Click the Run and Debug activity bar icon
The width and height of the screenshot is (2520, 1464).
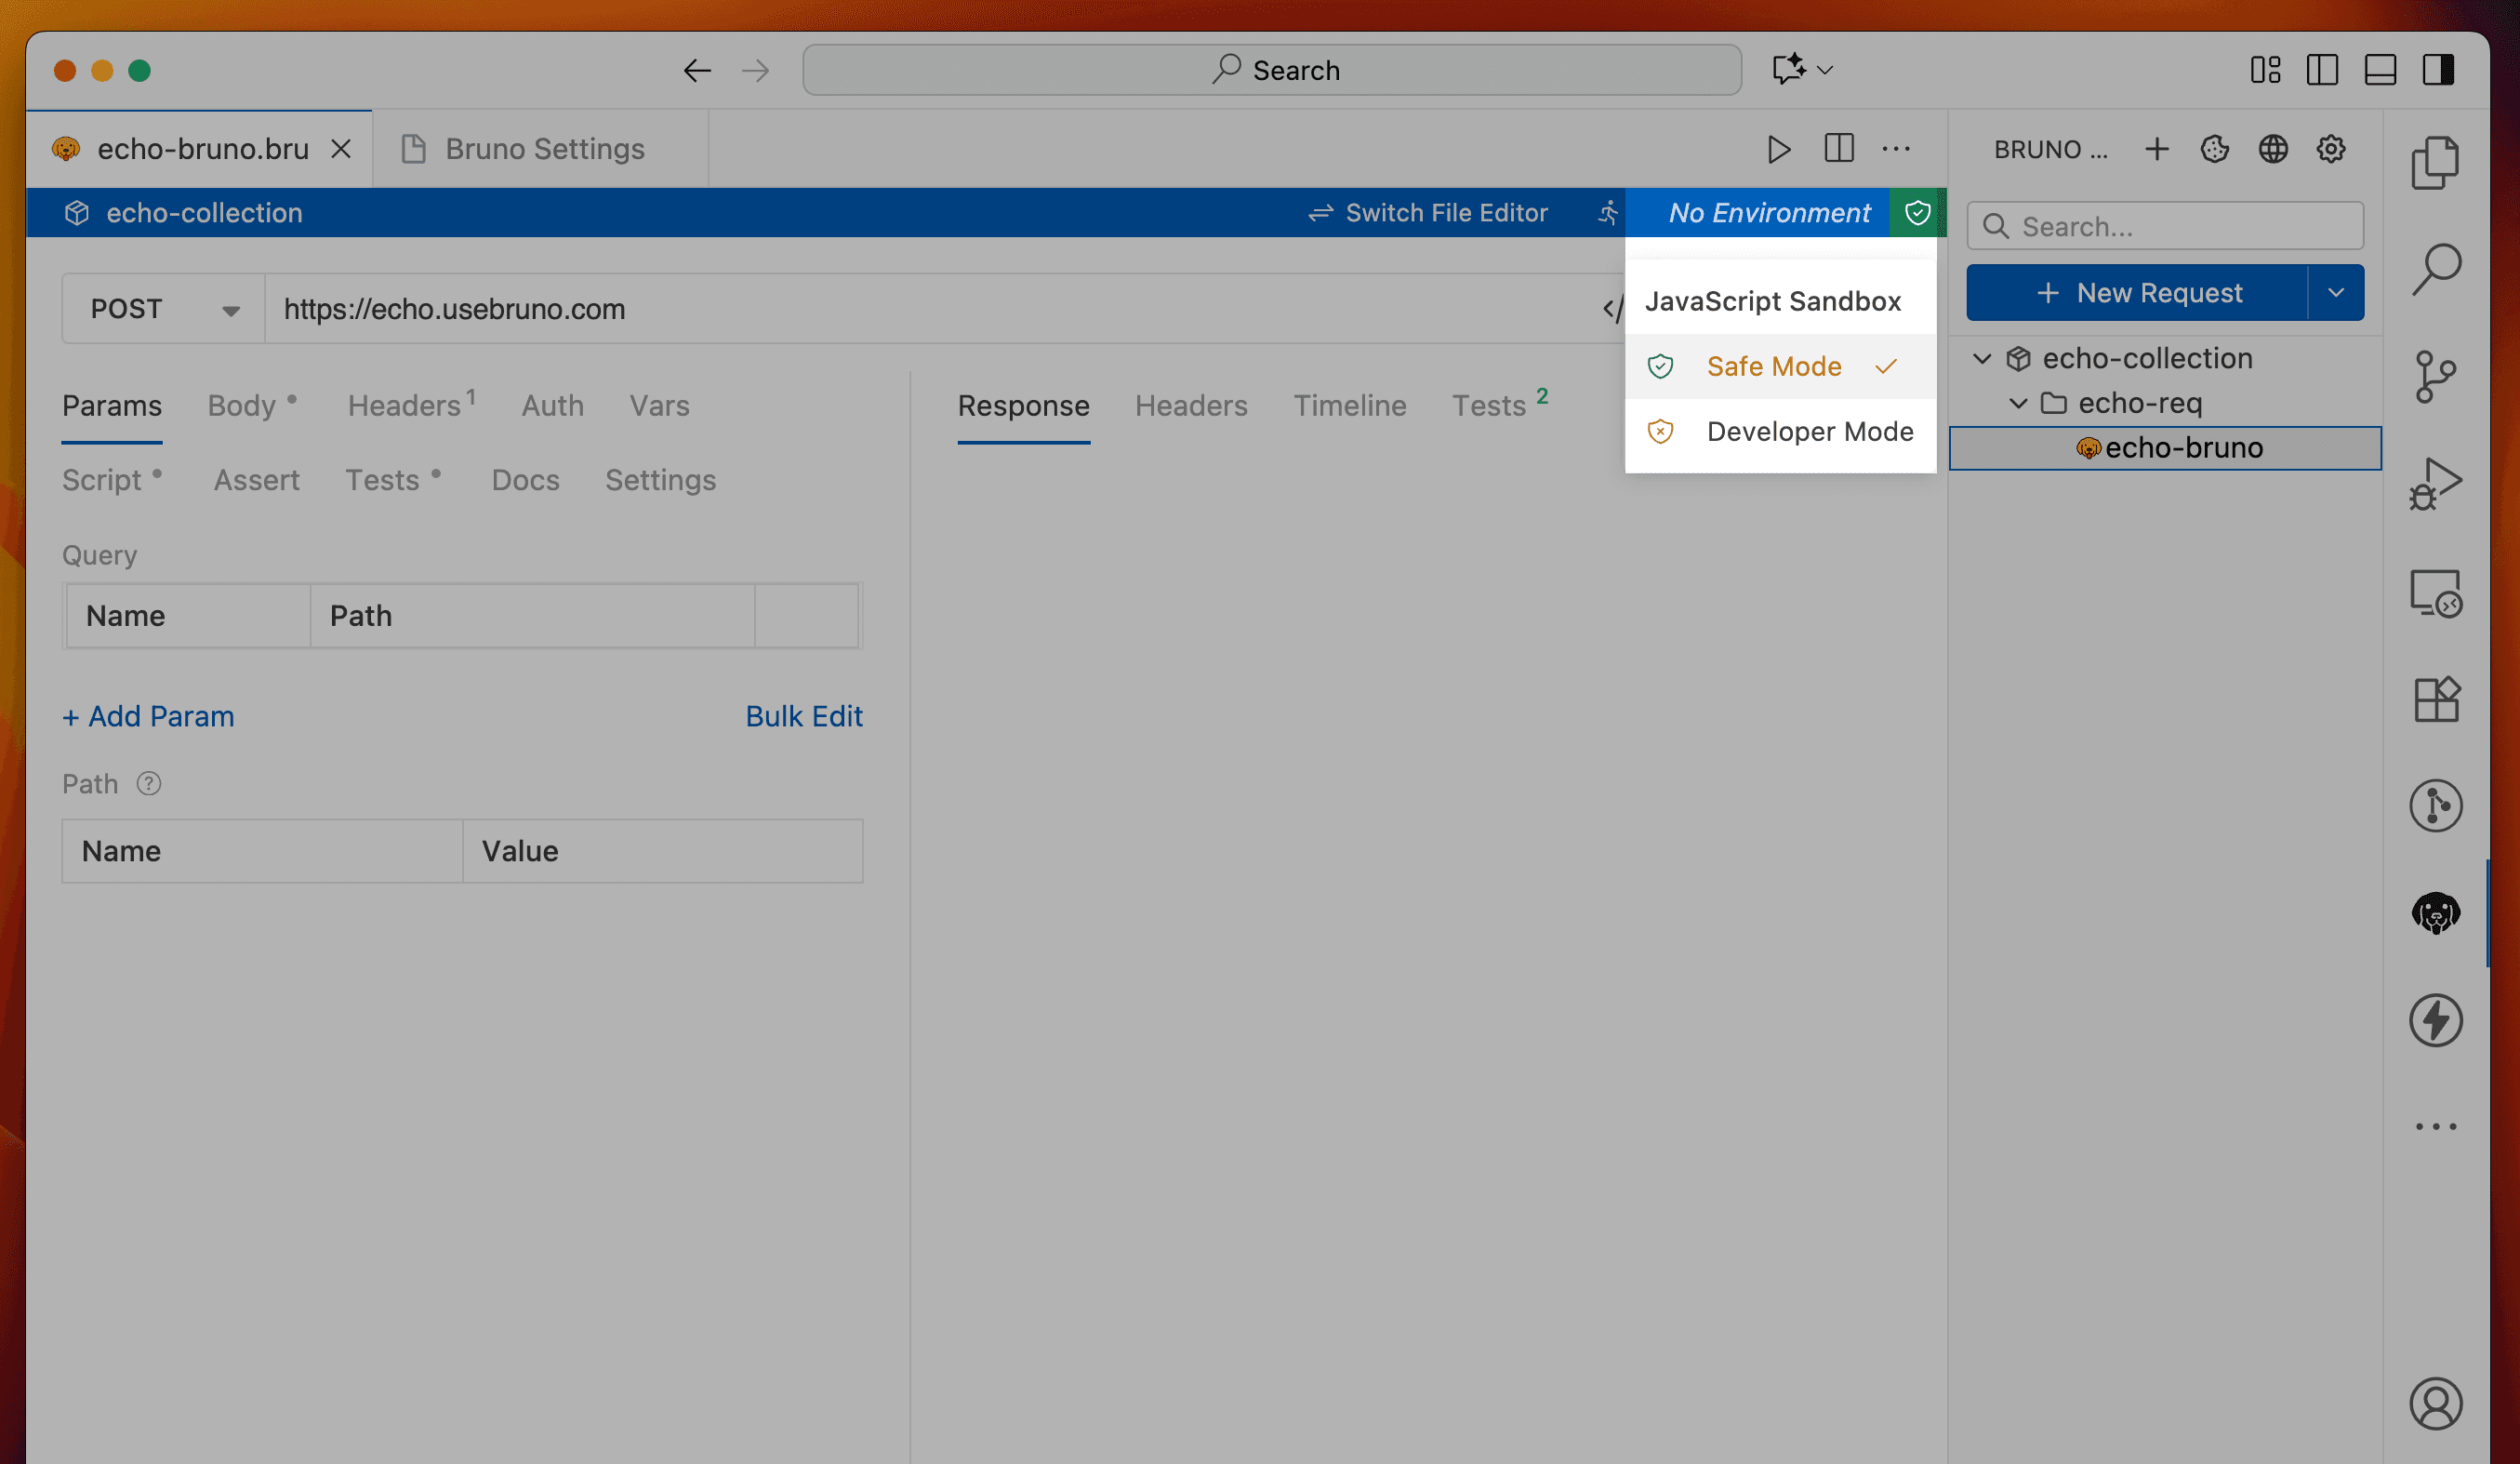(x=2435, y=483)
